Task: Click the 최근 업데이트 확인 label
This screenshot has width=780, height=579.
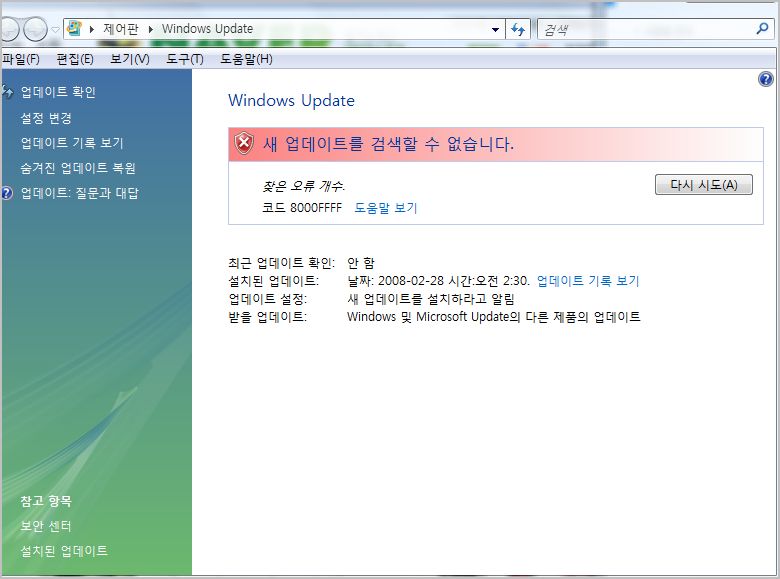Action: (x=282, y=263)
